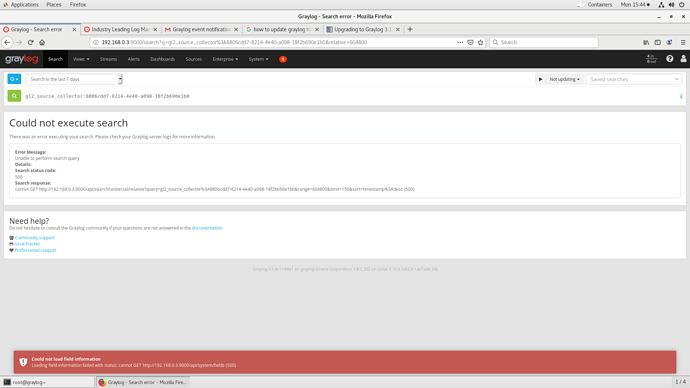This screenshot has height=388, width=690.
Task: Click the Graylog logo
Action: [22, 59]
